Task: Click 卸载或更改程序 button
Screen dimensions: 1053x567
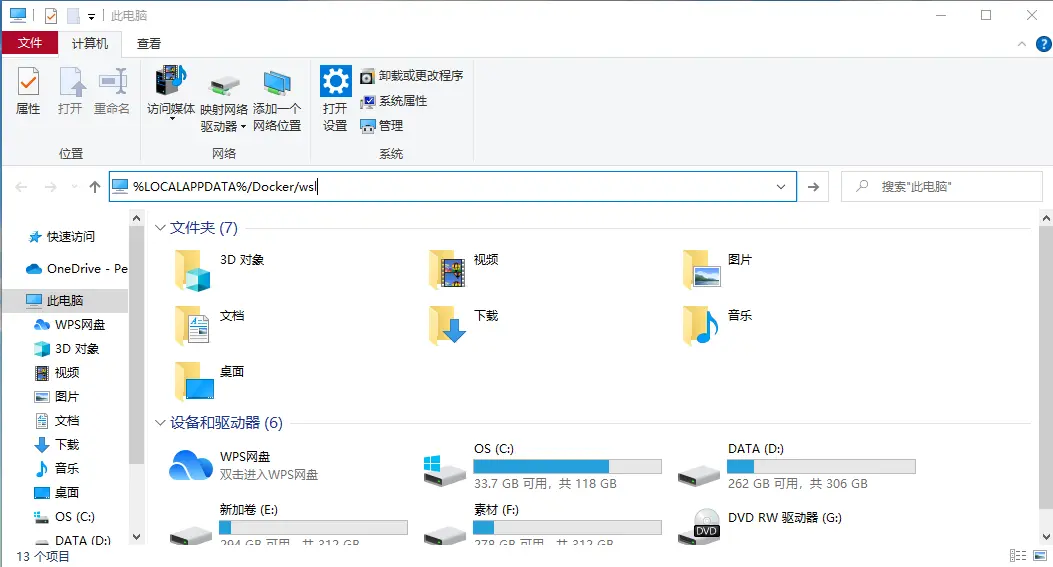Action: pos(412,76)
